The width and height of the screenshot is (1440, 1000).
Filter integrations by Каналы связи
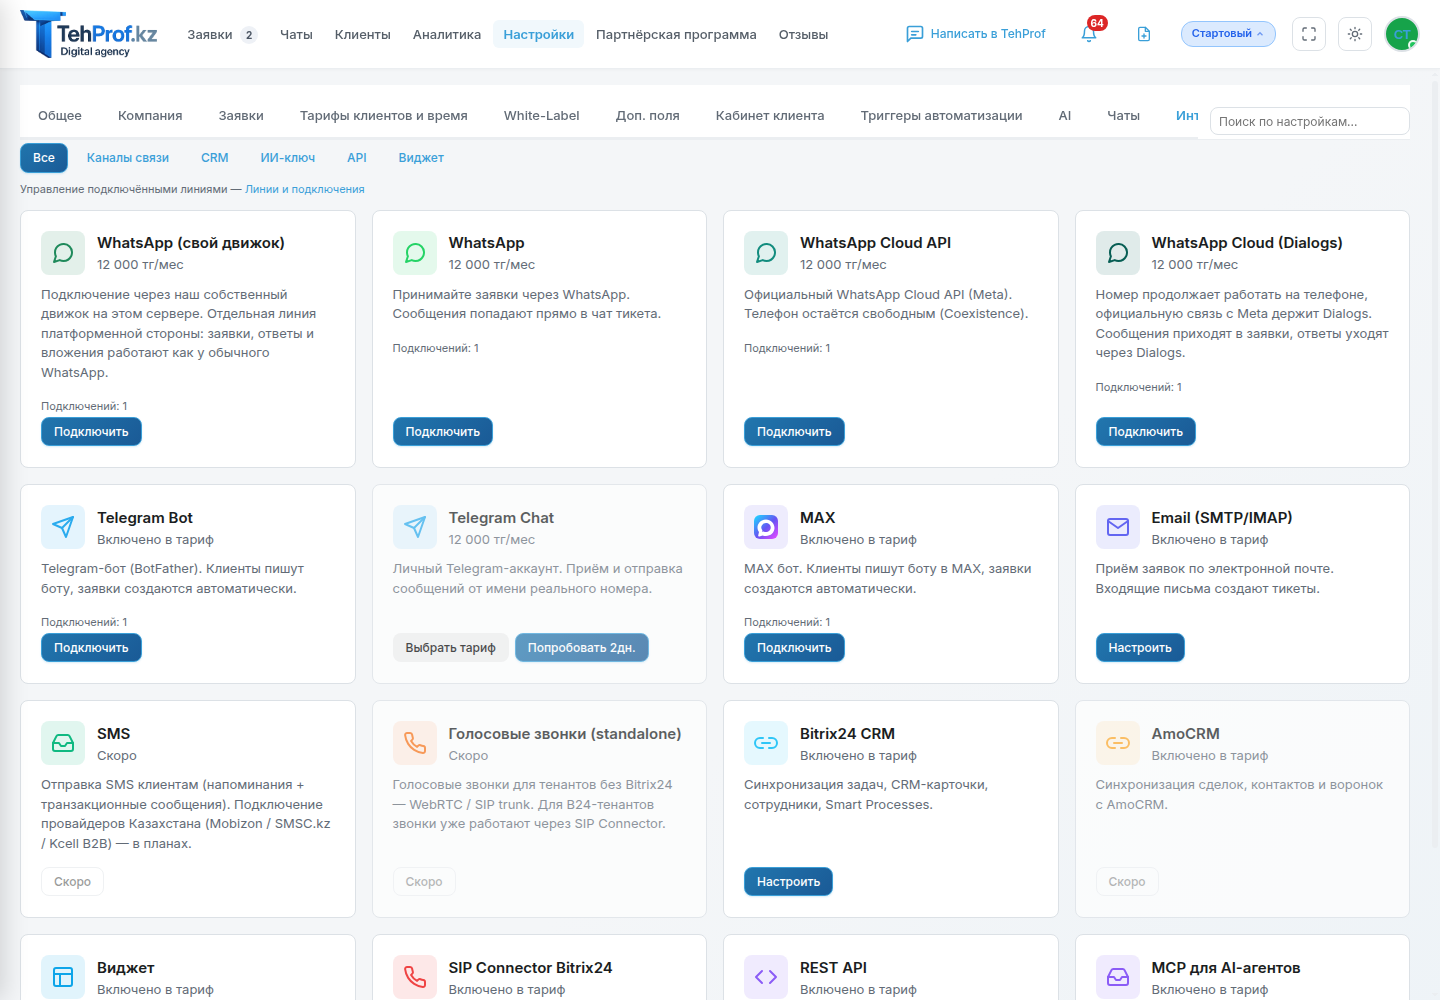[128, 158]
